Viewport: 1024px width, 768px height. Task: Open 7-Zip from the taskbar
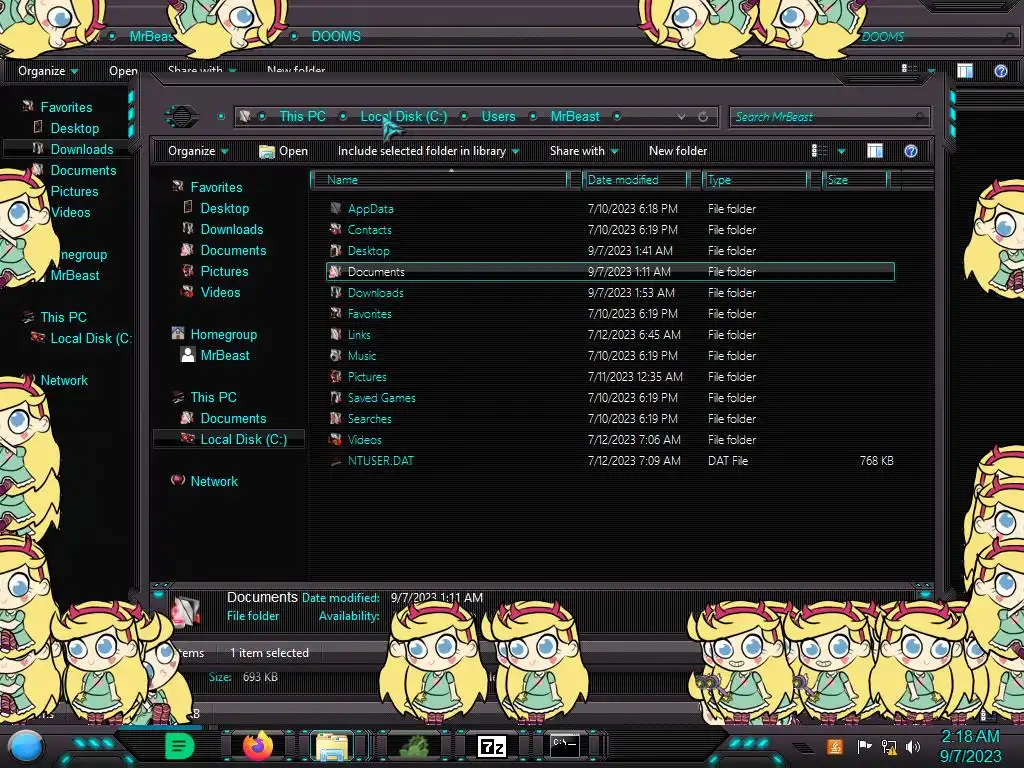tap(492, 746)
